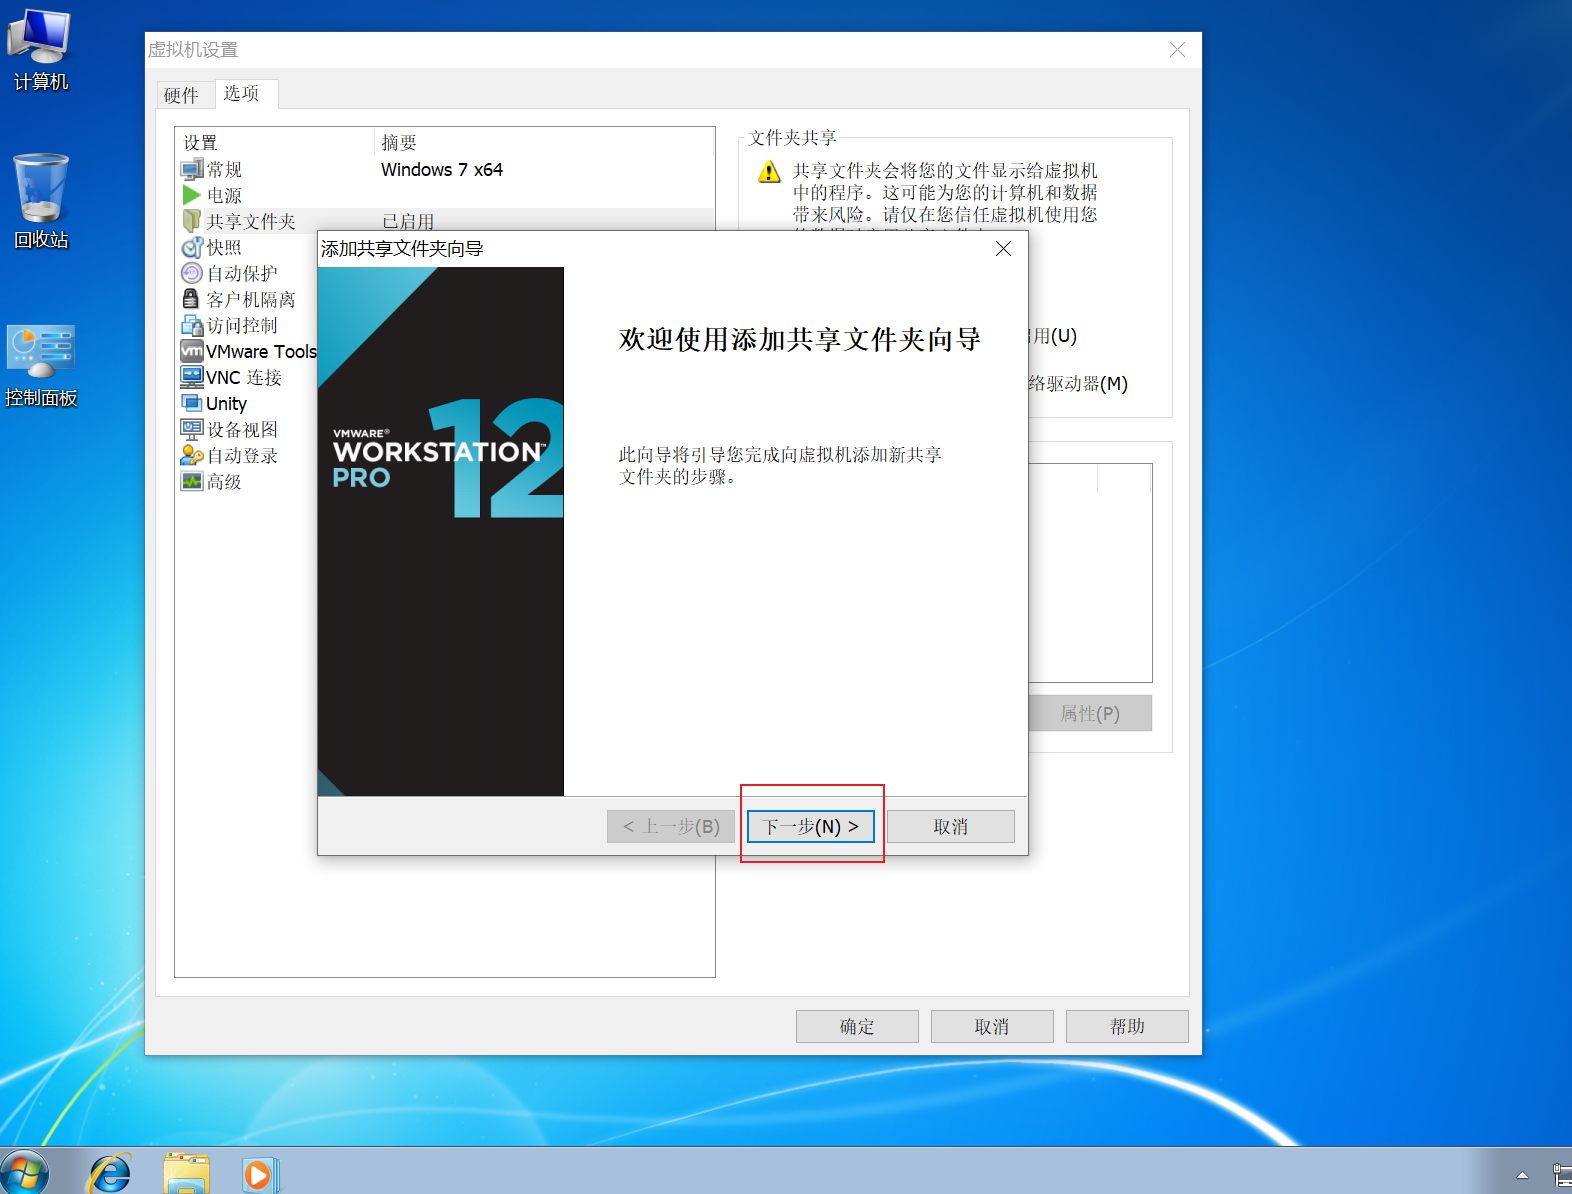Select the 共享文件夹 row label

pyautogui.click(x=251, y=222)
